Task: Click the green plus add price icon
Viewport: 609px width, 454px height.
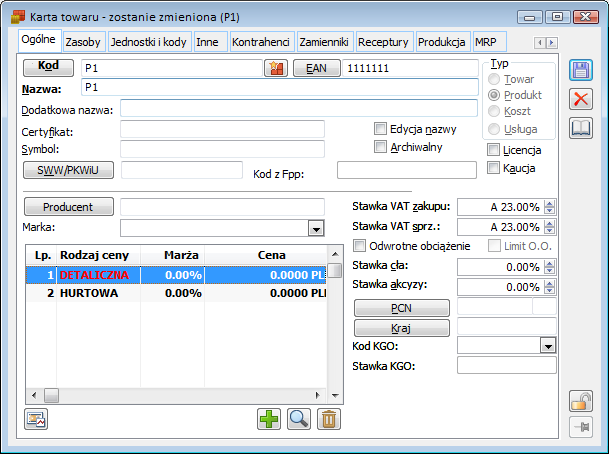Action: click(269, 419)
